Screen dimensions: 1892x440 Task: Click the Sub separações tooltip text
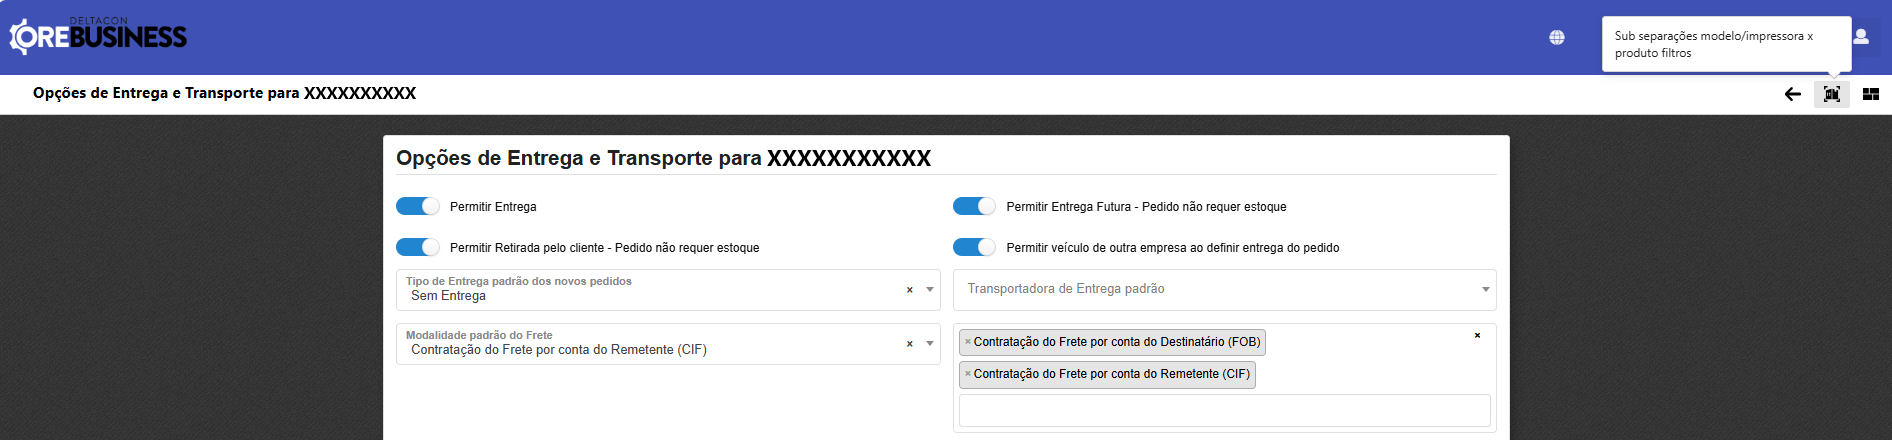point(1713,44)
